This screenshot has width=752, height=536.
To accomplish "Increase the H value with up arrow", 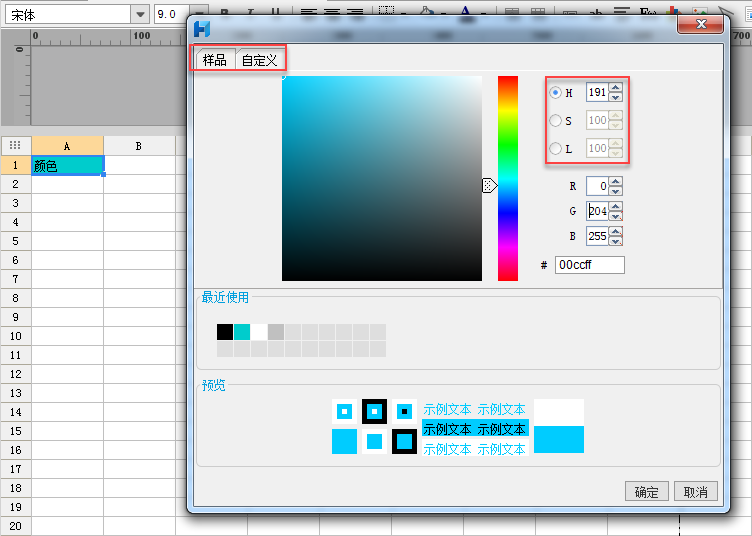I will tap(616, 88).
